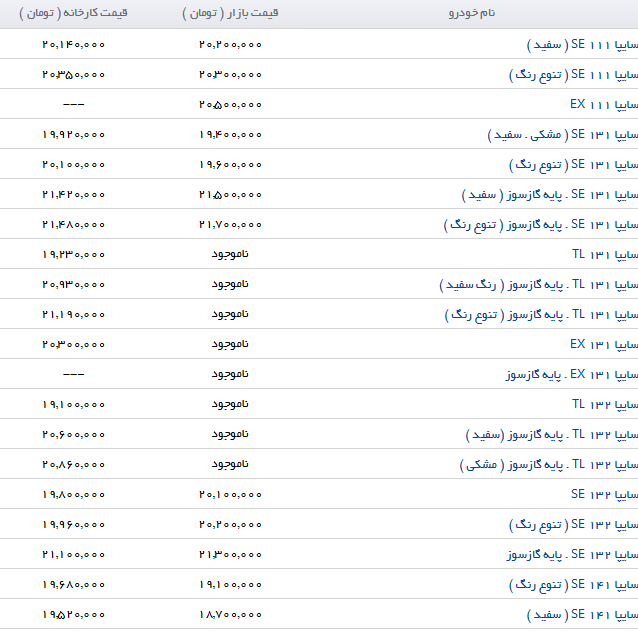Image resolution: width=638 pixels, height=635 pixels.
Task: Open Saipa 132 TL گازسوز (مشکی) link
Action: 549,465
